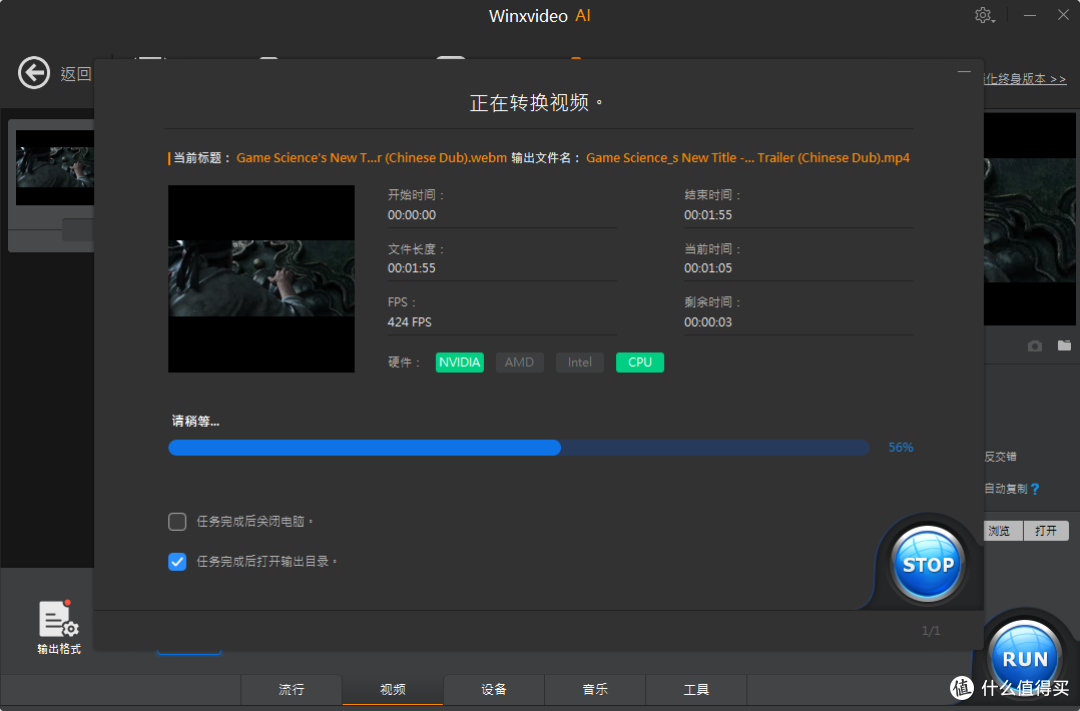Click the 56% progress percentage text

(x=900, y=448)
